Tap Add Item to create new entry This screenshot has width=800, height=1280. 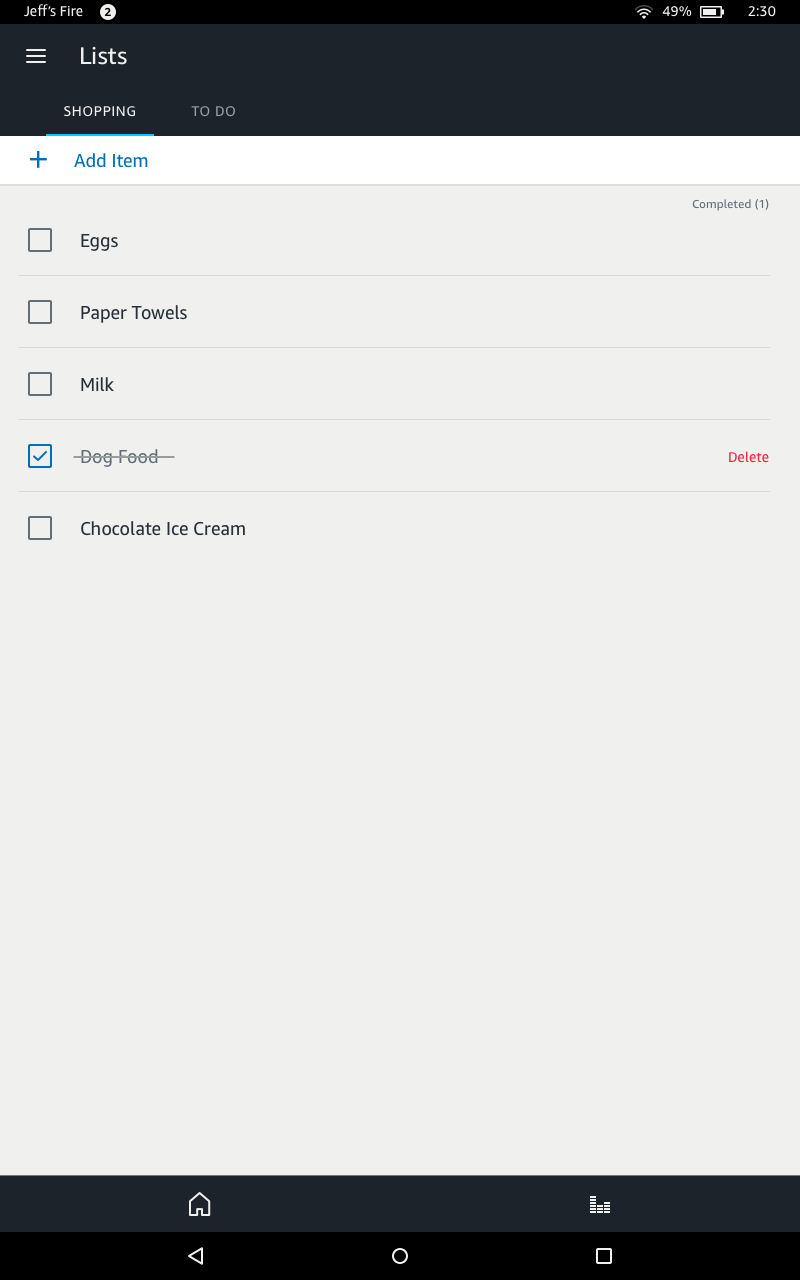pyautogui.click(x=110, y=160)
